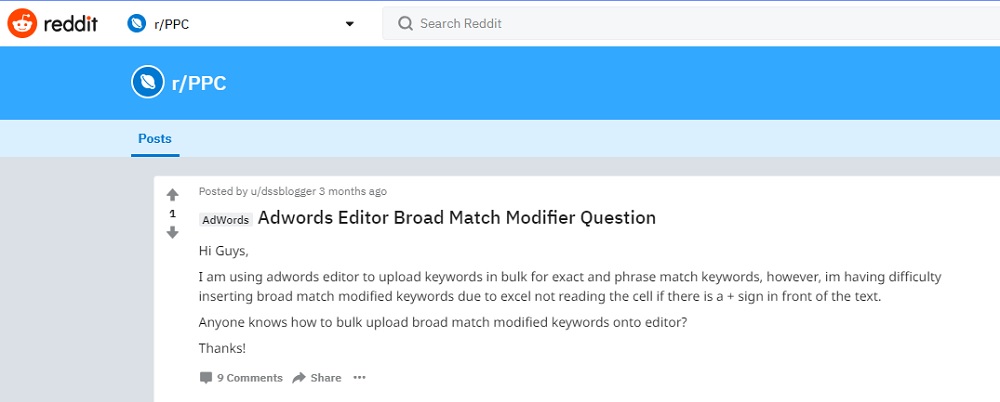Click the Share button label
Screen dimensions: 1000x402
click(326, 378)
